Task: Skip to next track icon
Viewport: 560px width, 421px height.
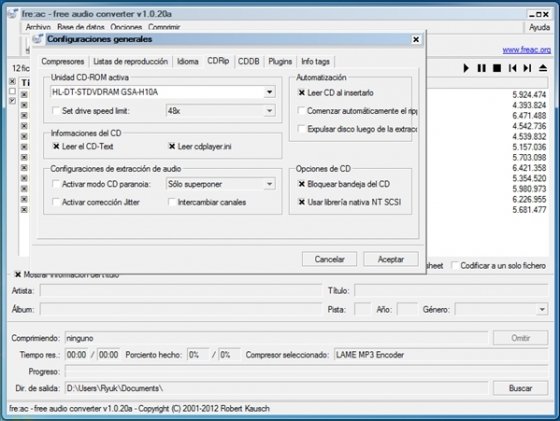Action: tap(528, 68)
